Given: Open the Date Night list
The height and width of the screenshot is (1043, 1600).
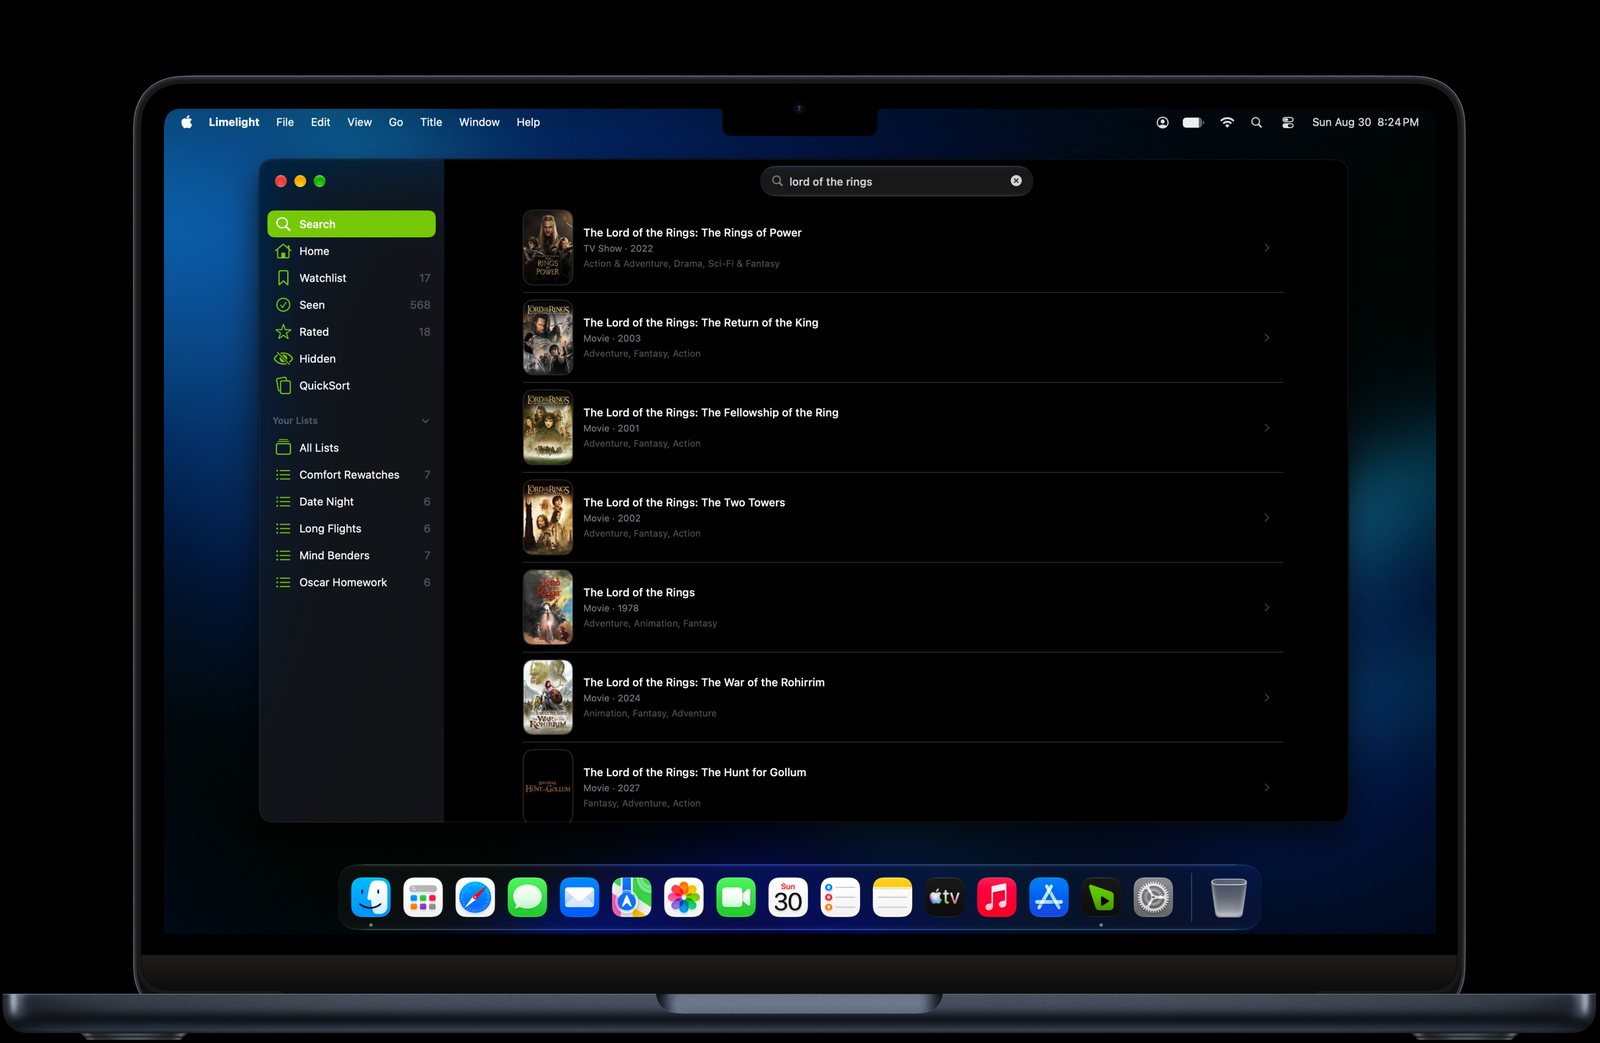Looking at the screenshot, I should 351,502.
